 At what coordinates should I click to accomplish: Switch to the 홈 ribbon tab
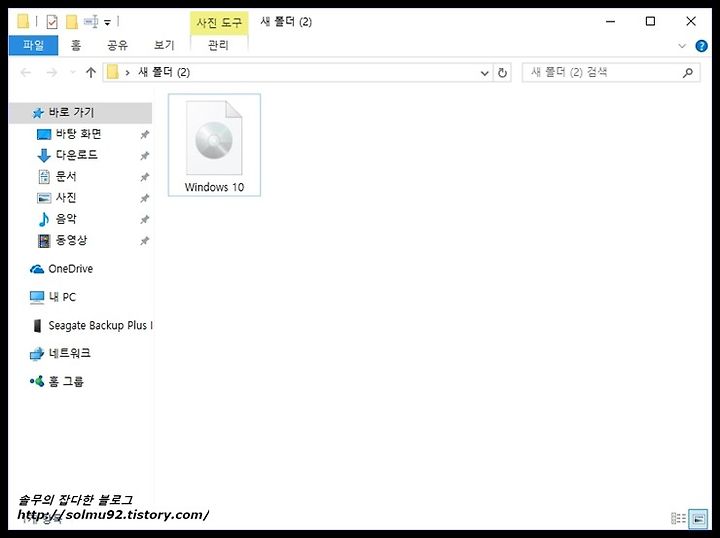point(76,45)
